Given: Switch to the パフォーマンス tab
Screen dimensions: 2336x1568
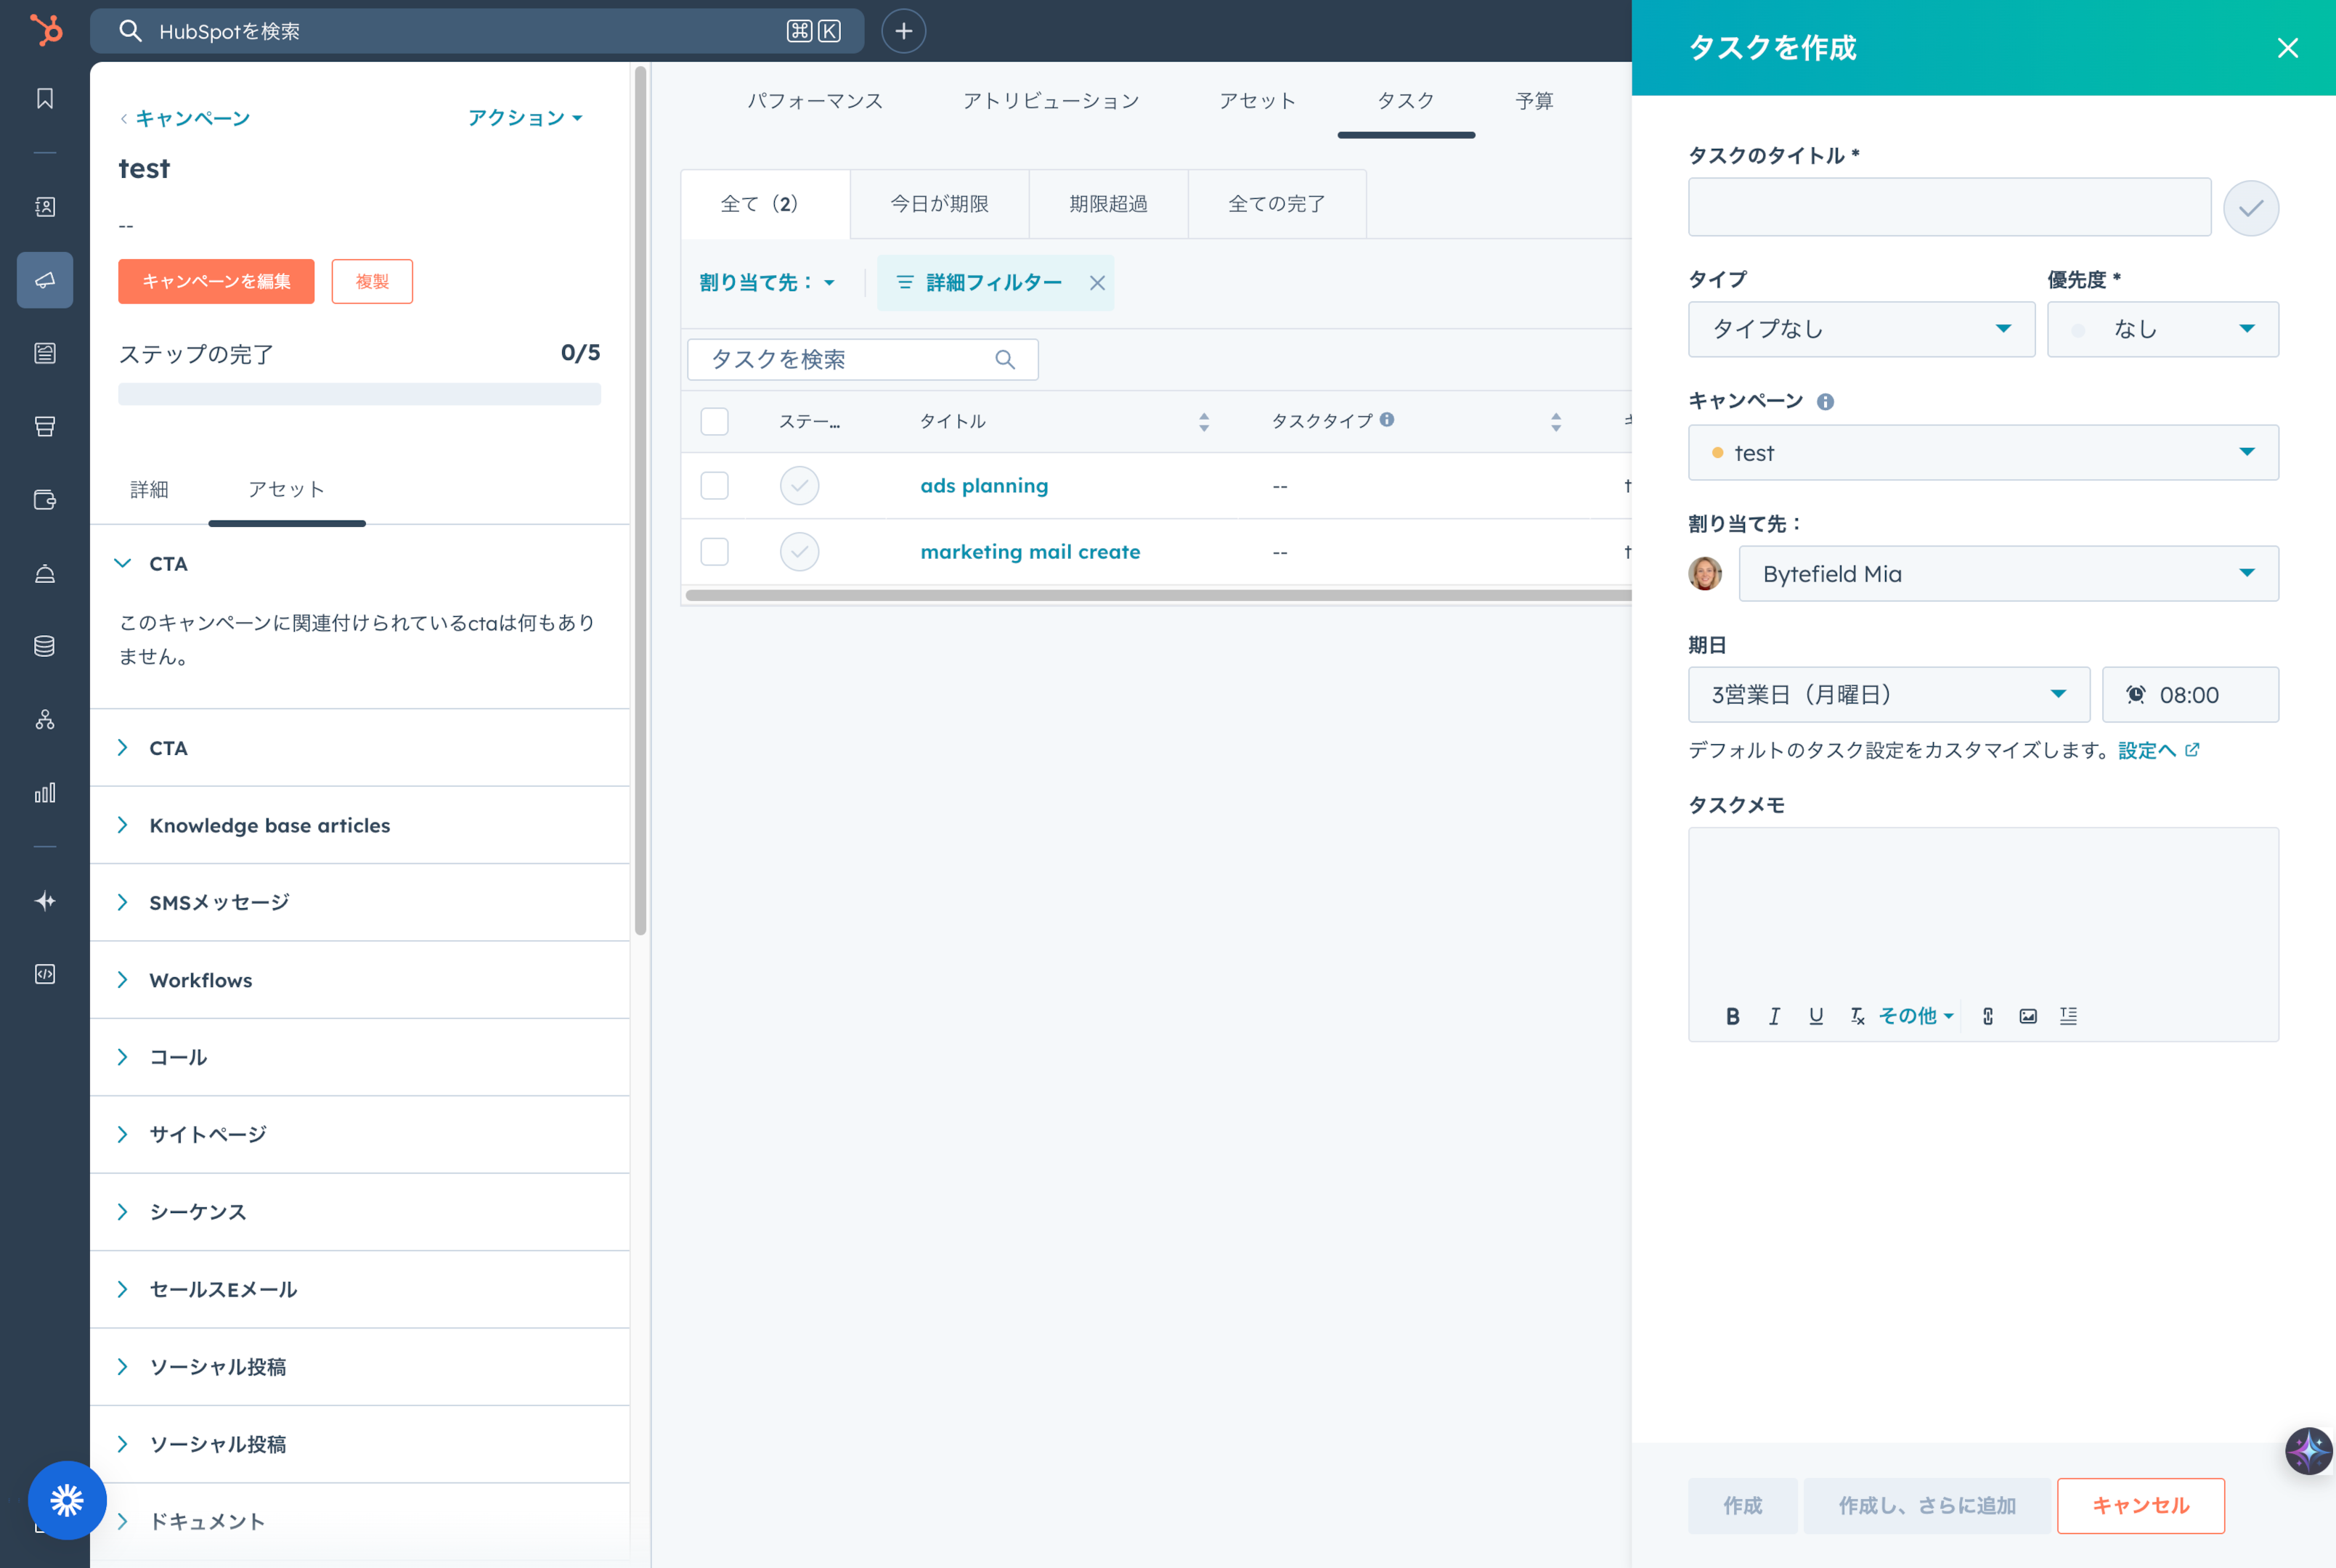Looking at the screenshot, I should [815, 101].
